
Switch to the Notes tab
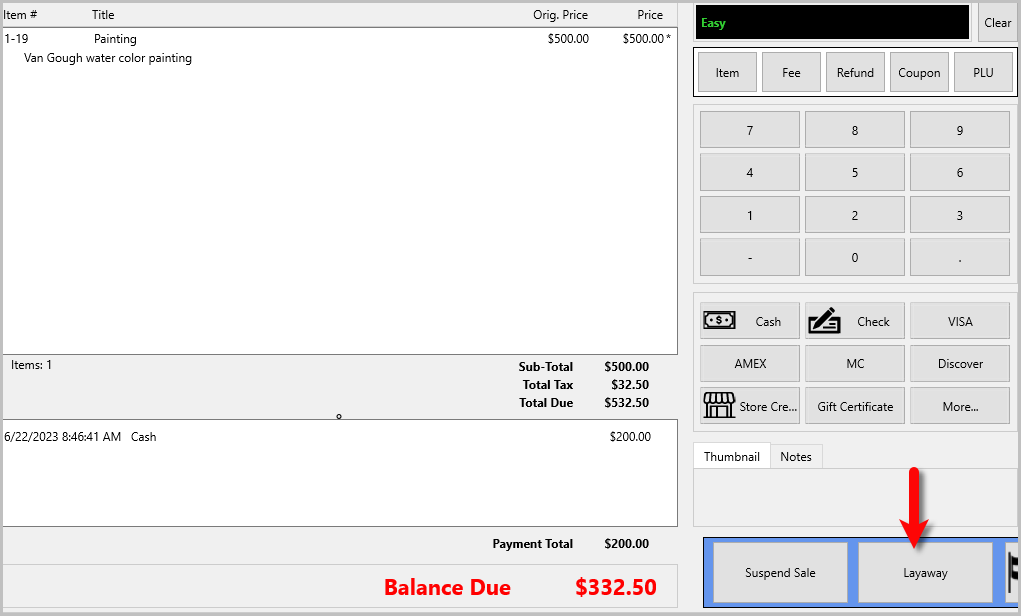(x=796, y=456)
